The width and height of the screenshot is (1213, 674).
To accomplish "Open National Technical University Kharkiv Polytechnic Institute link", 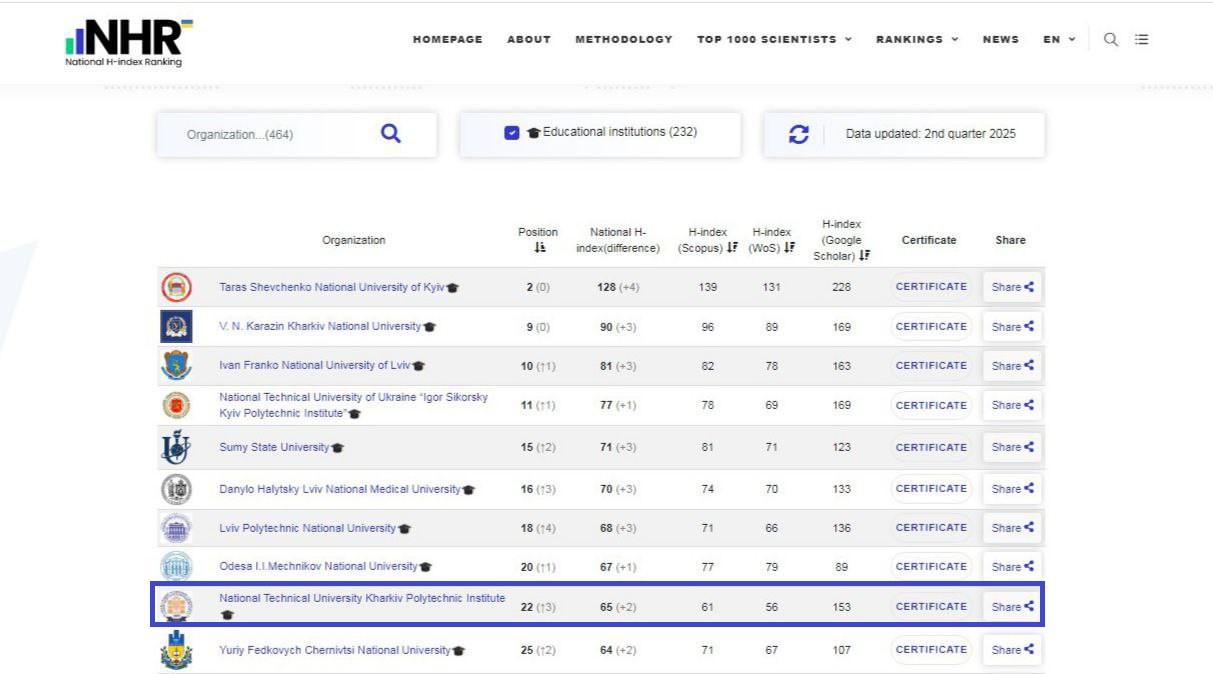I will (x=362, y=598).
